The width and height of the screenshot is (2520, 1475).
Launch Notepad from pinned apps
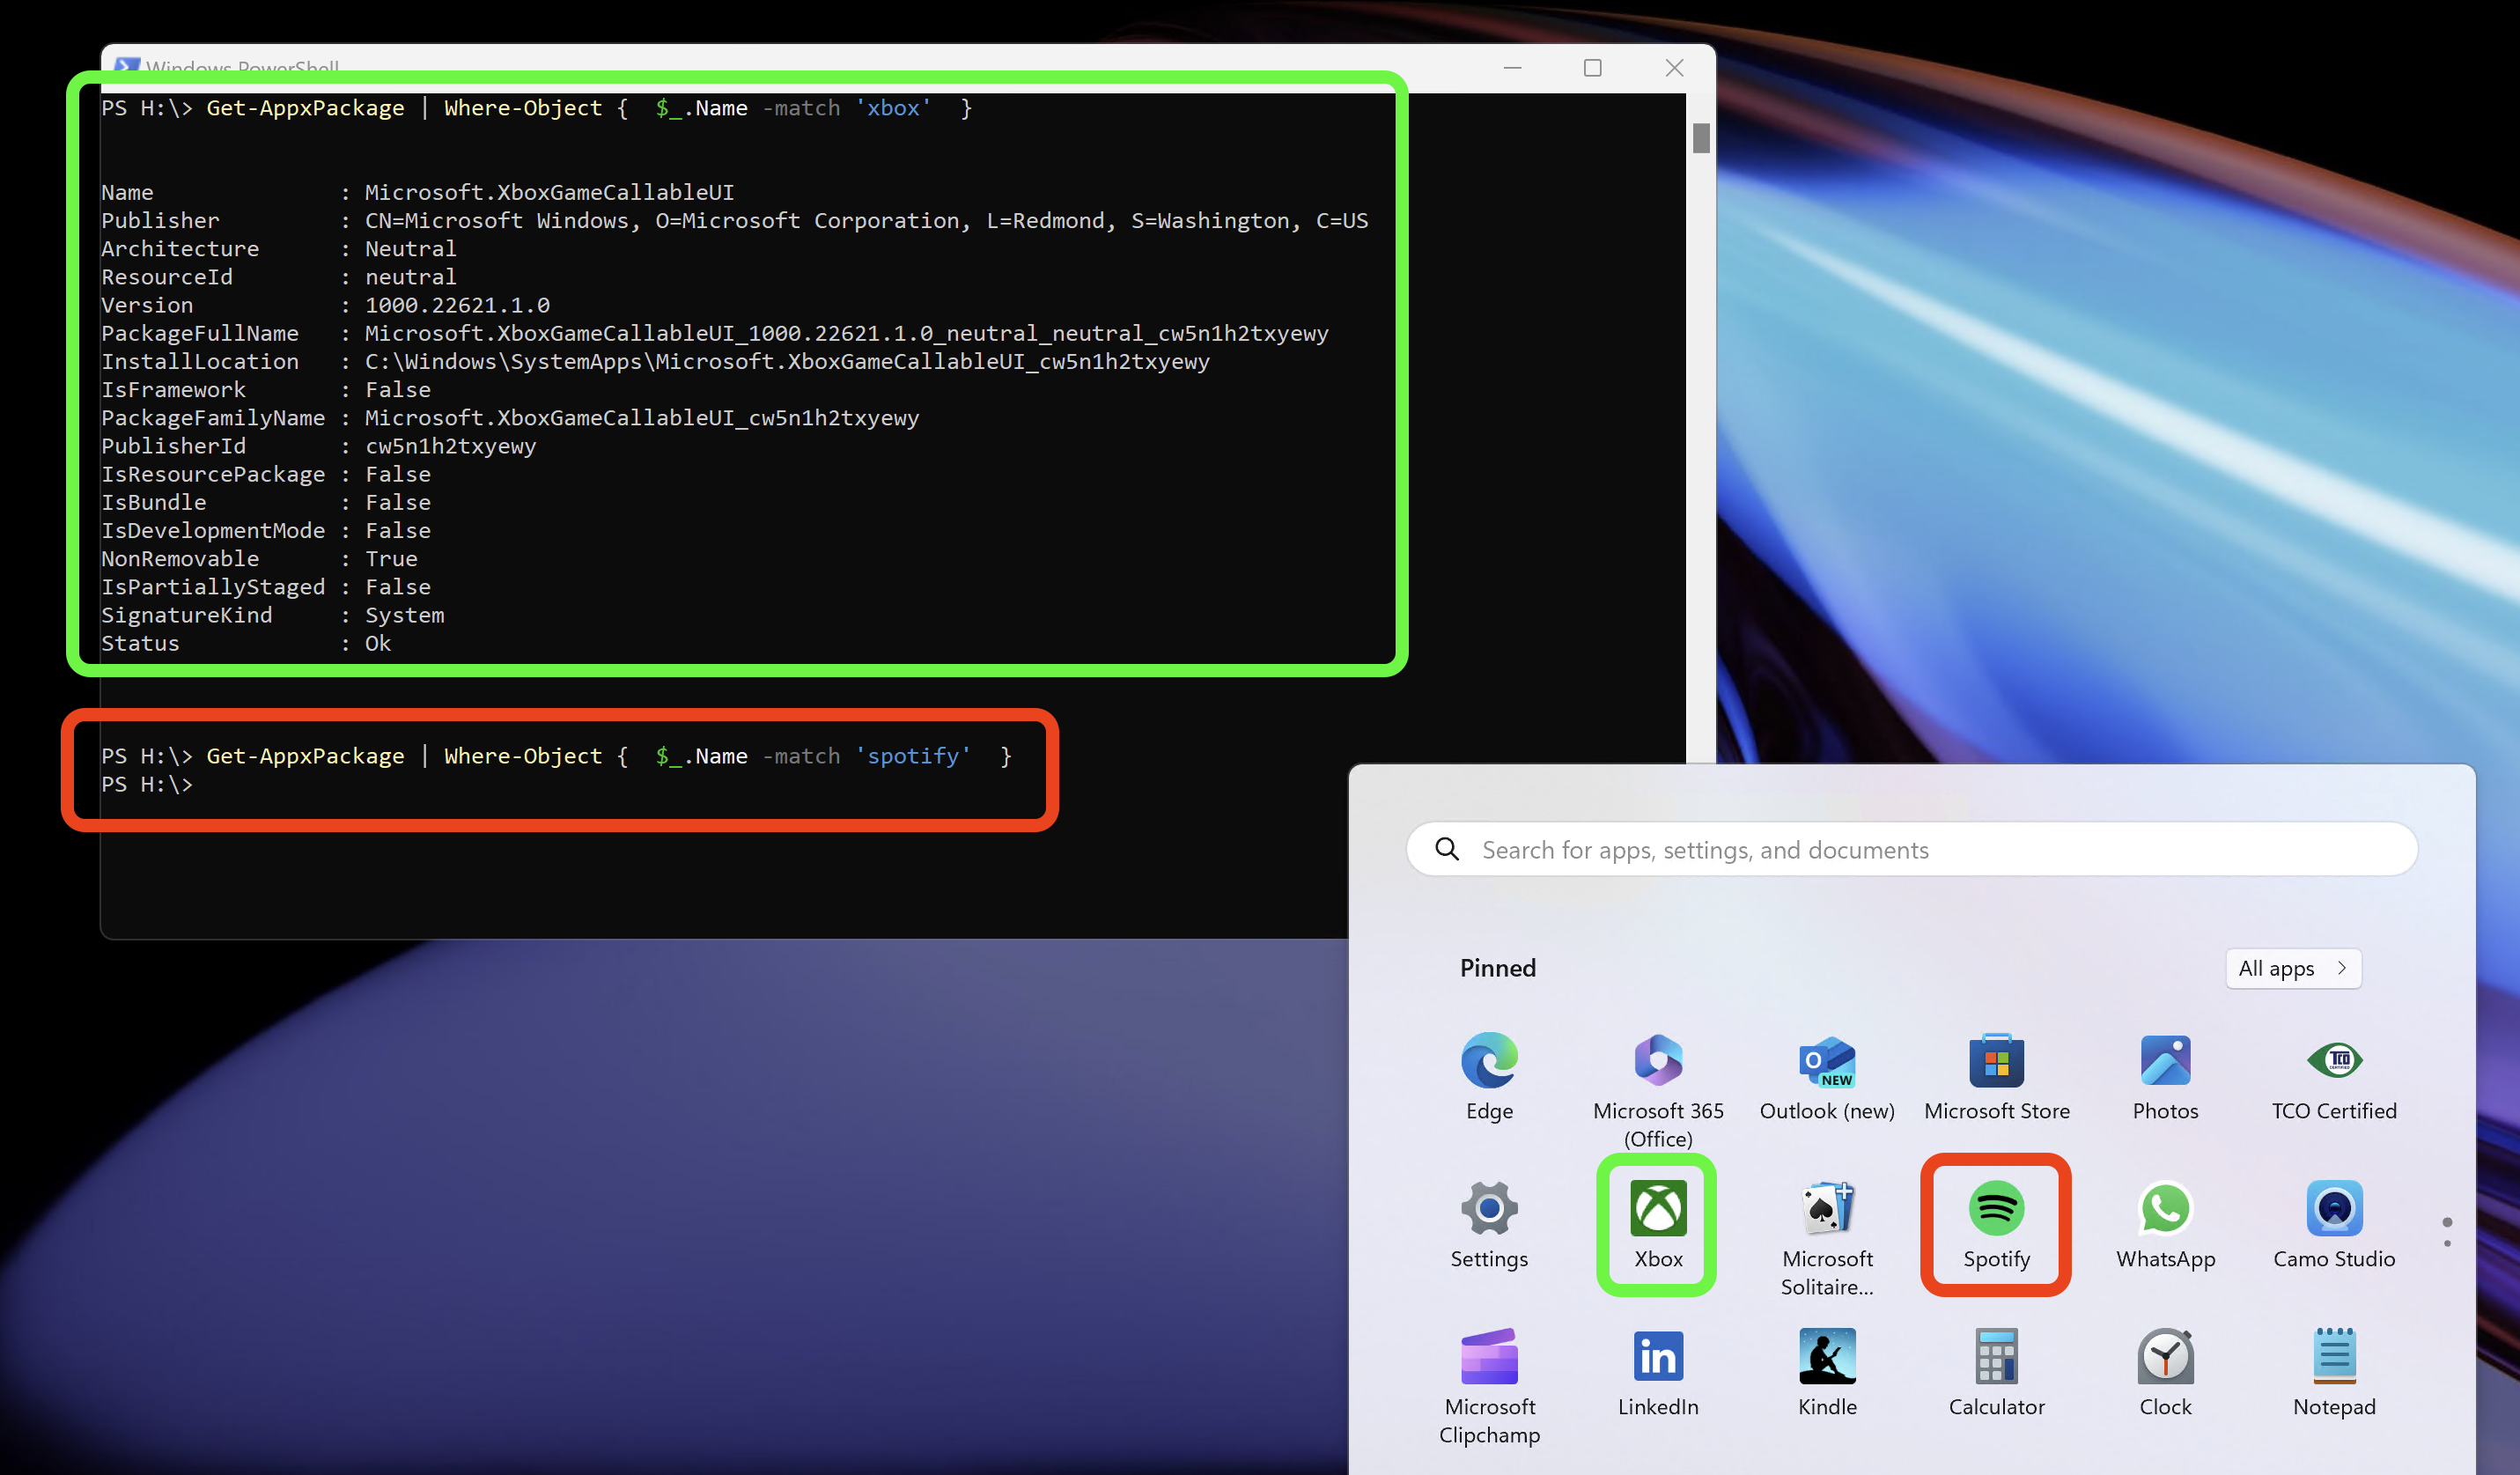click(x=2333, y=1372)
